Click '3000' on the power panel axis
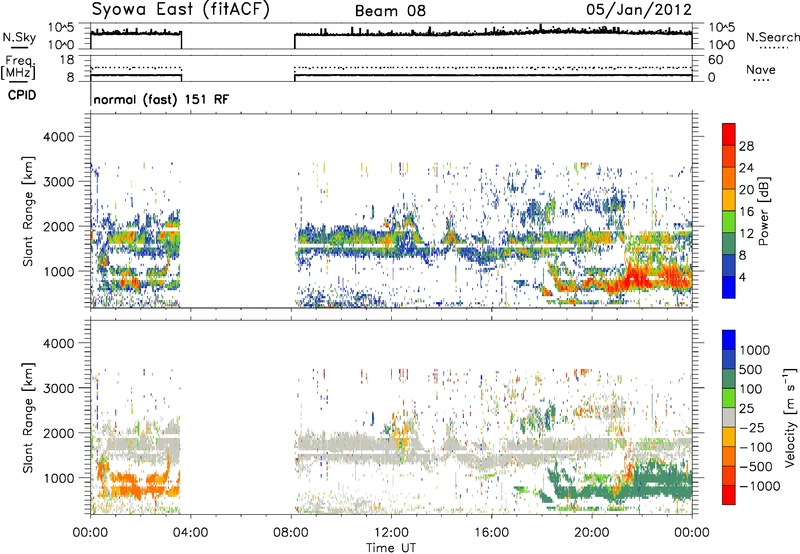The width and height of the screenshot is (800, 554). tap(58, 182)
